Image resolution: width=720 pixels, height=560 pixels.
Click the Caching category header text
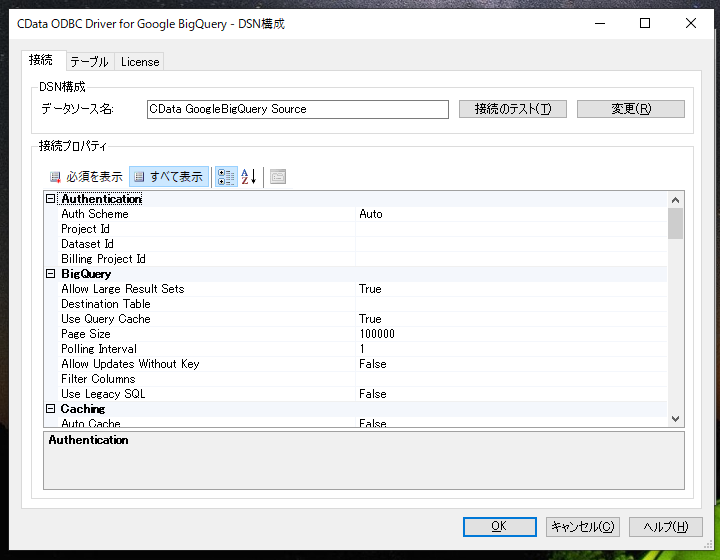click(83, 409)
